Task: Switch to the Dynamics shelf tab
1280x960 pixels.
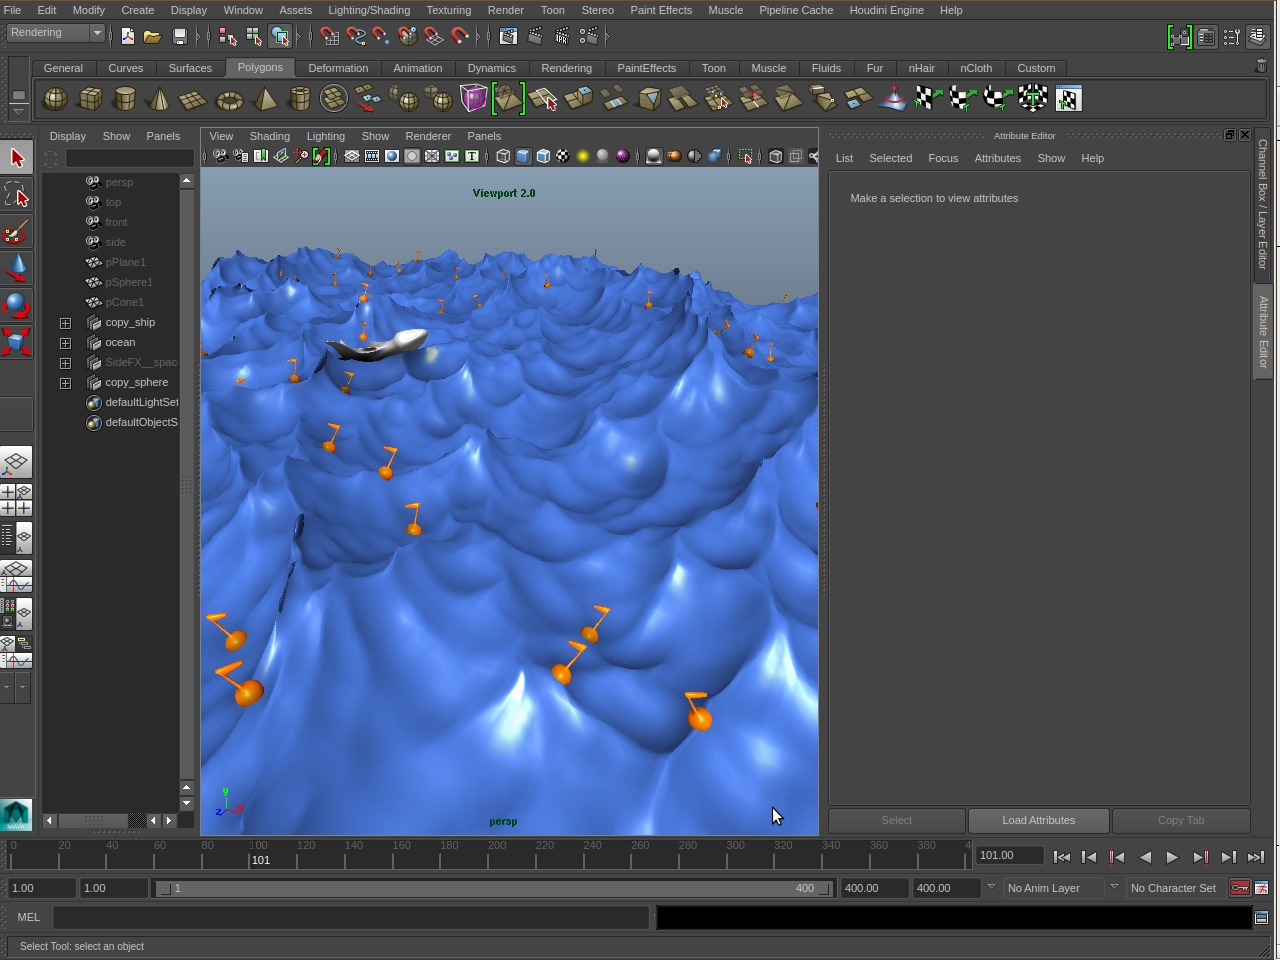Action: 491,68
